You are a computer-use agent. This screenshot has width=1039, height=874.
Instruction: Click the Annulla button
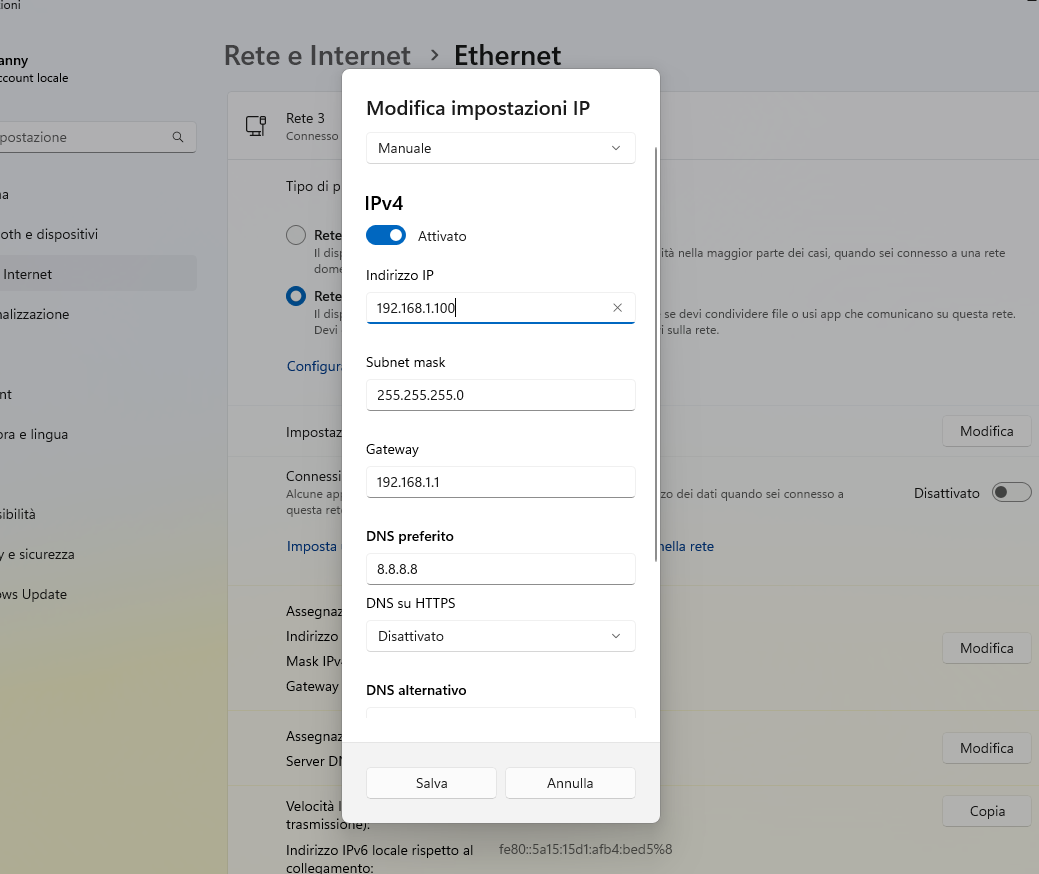coord(570,783)
